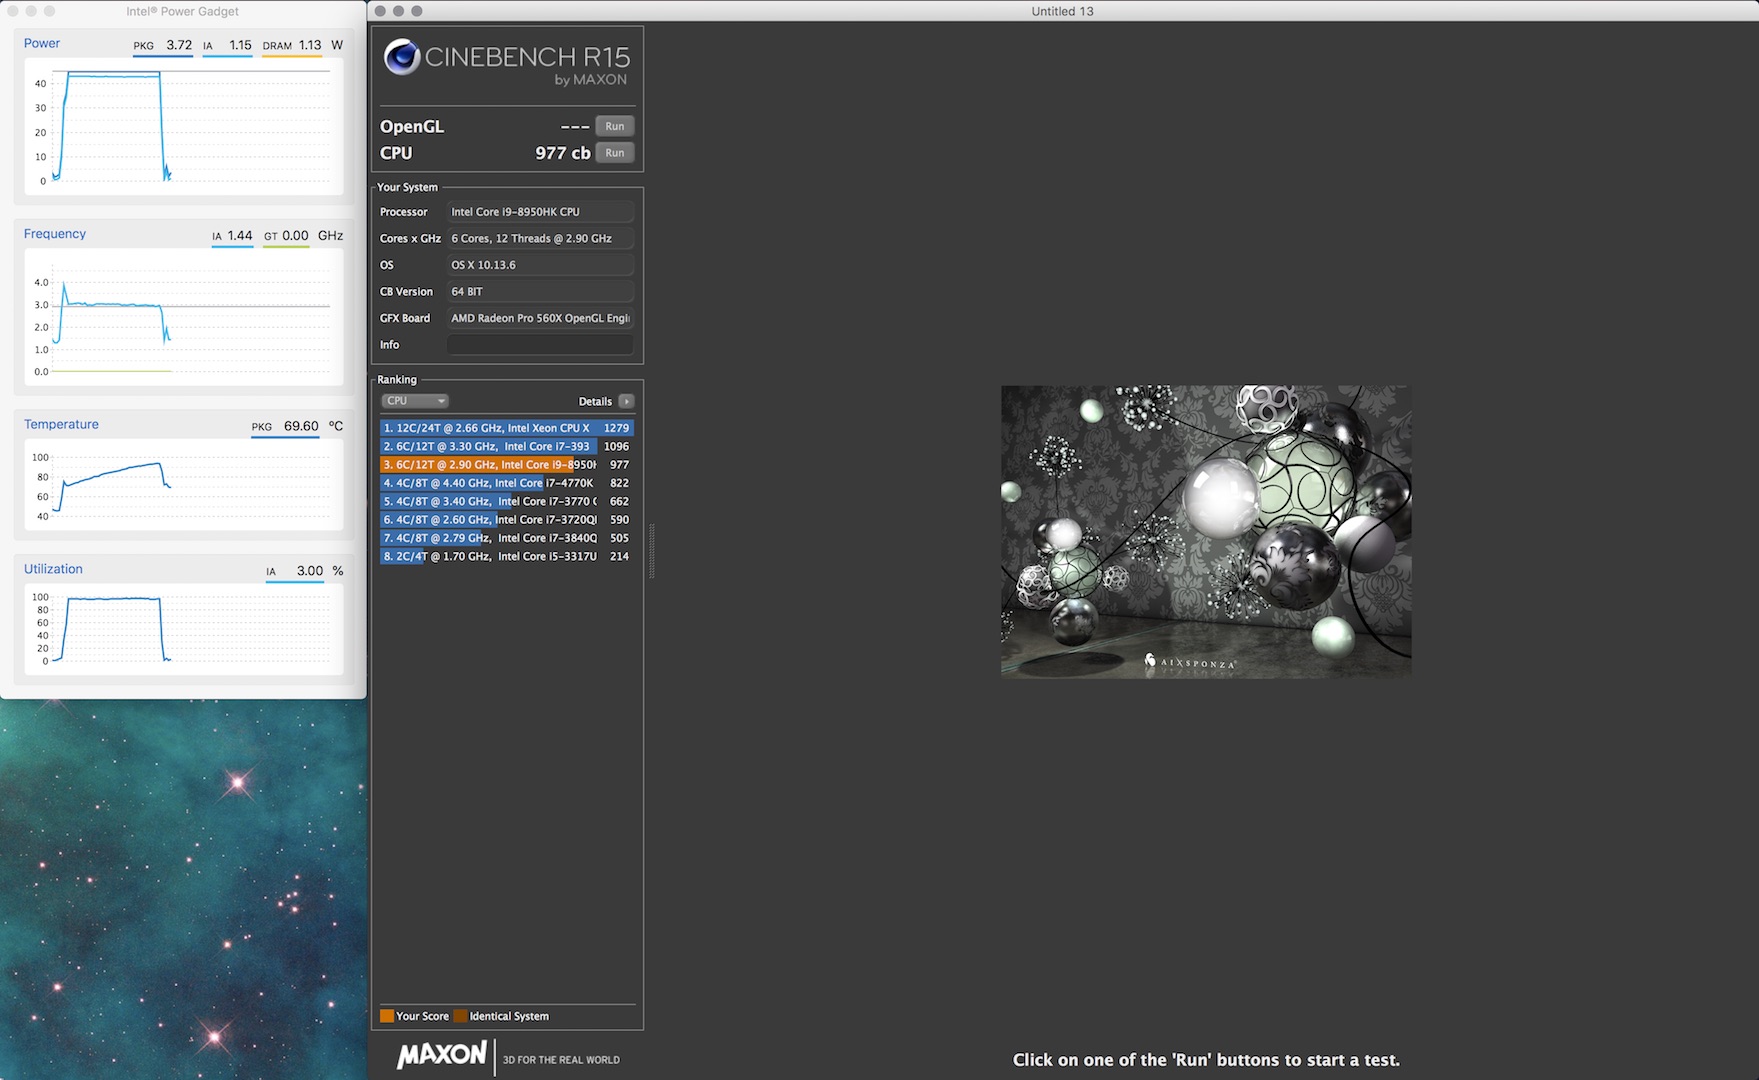Select ranking row Intel Xeon CPU X 1279
Viewport: 1759px width, 1080px height.
click(x=506, y=428)
